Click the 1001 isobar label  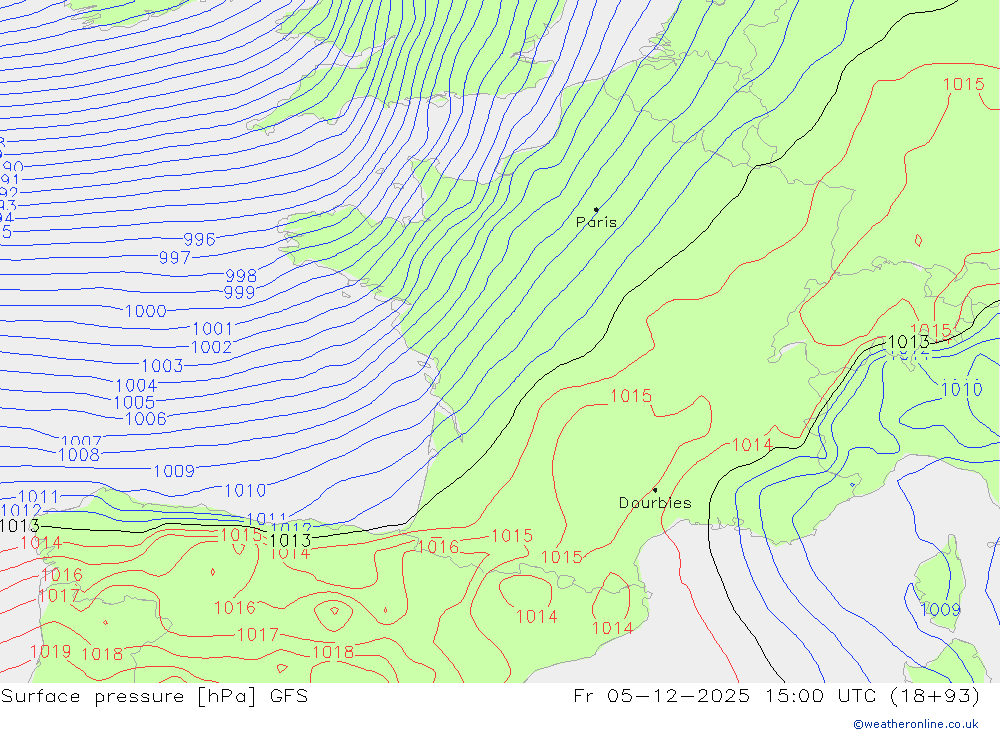(x=212, y=329)
